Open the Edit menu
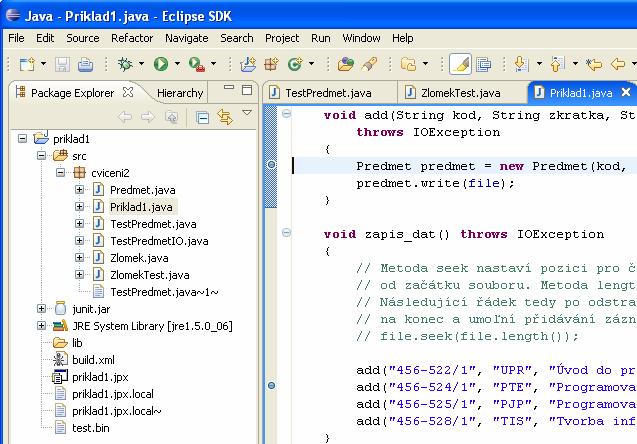This screenshot has width=637, height=444. [45, 38]
